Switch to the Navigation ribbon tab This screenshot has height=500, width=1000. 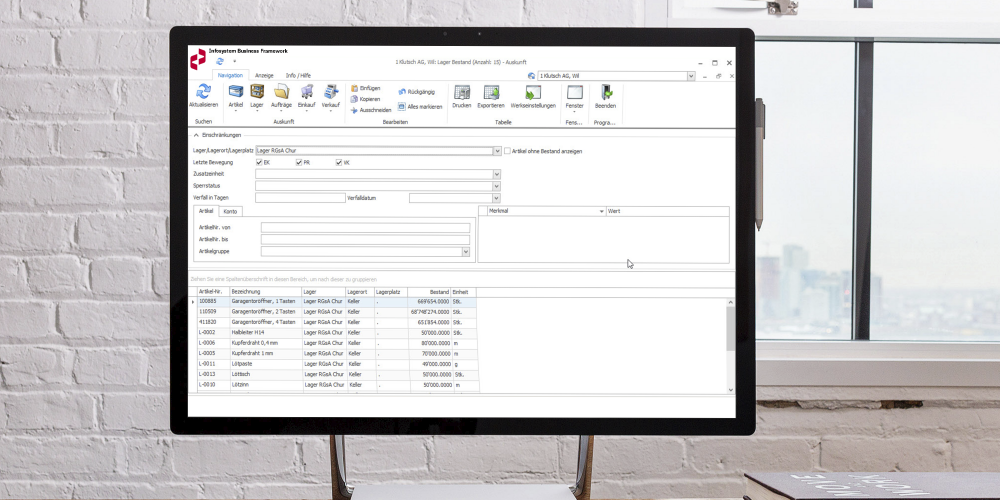coord(230,75)
